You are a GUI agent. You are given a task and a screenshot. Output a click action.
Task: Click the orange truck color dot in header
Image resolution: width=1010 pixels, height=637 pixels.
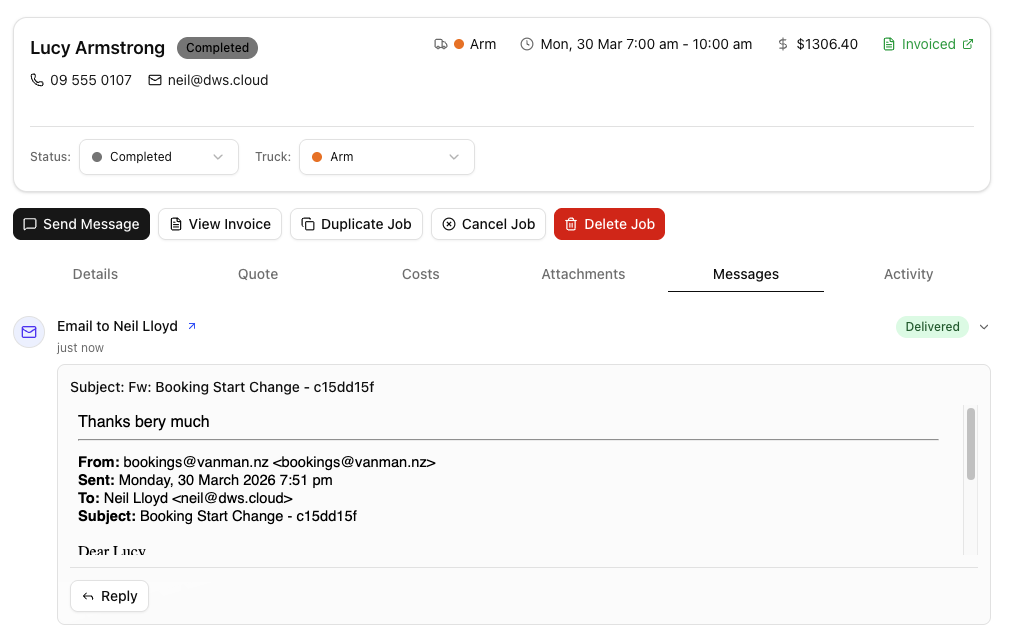[x=459, y=44]
